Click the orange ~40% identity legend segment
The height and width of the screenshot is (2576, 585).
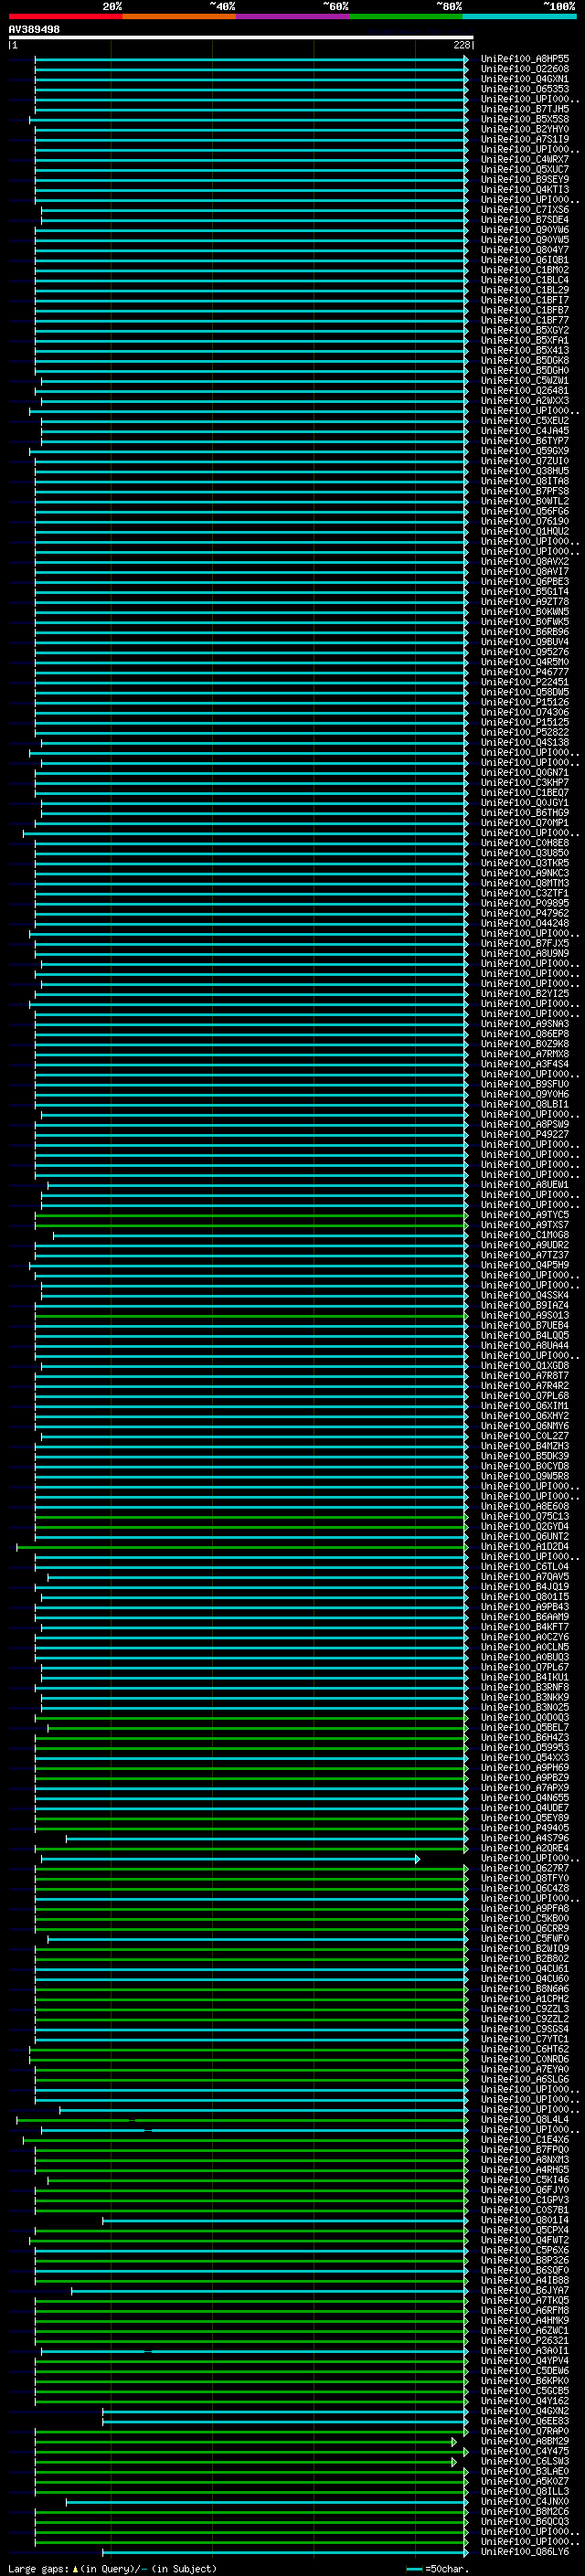(179, 16)
